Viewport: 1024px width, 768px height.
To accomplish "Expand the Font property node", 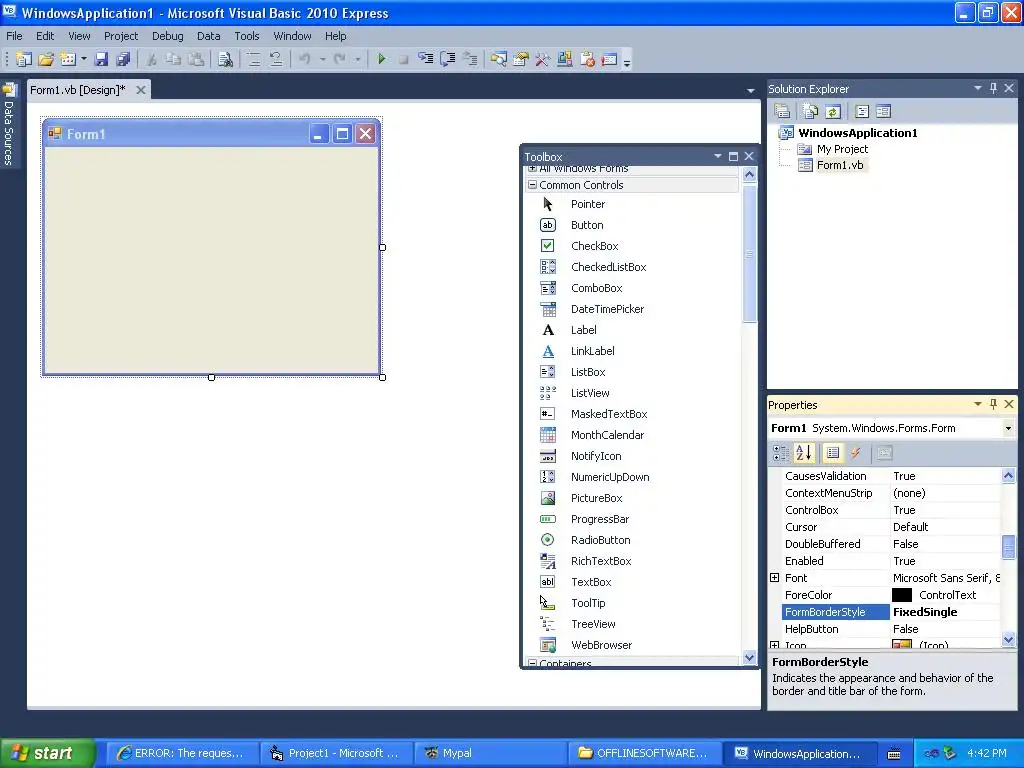I will click(775, 577).
